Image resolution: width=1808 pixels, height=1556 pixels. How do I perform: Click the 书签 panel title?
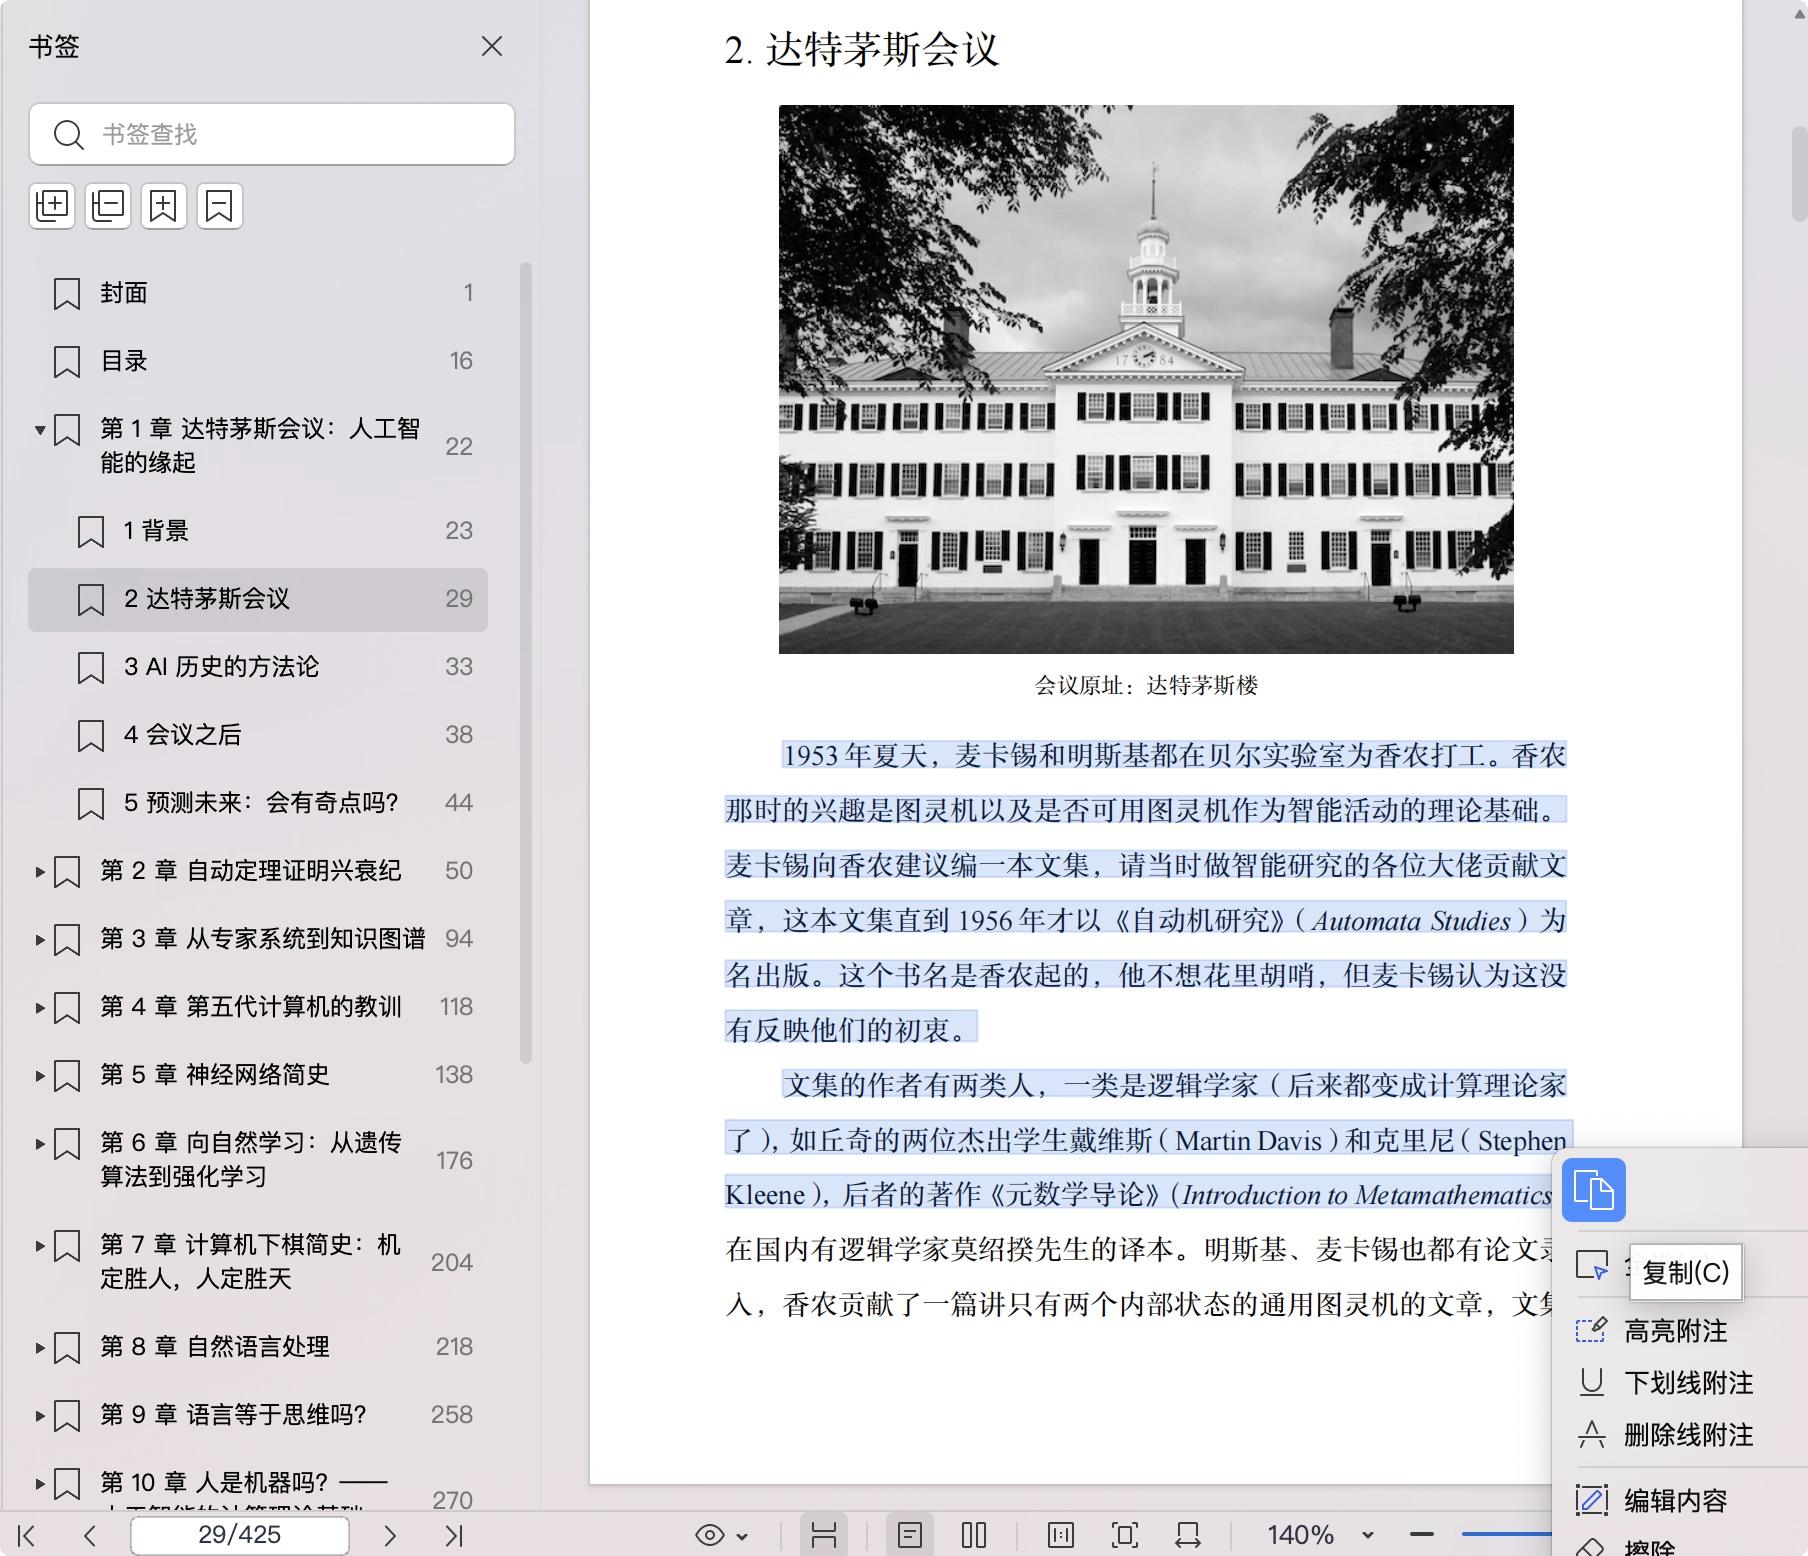pos(54,47)
